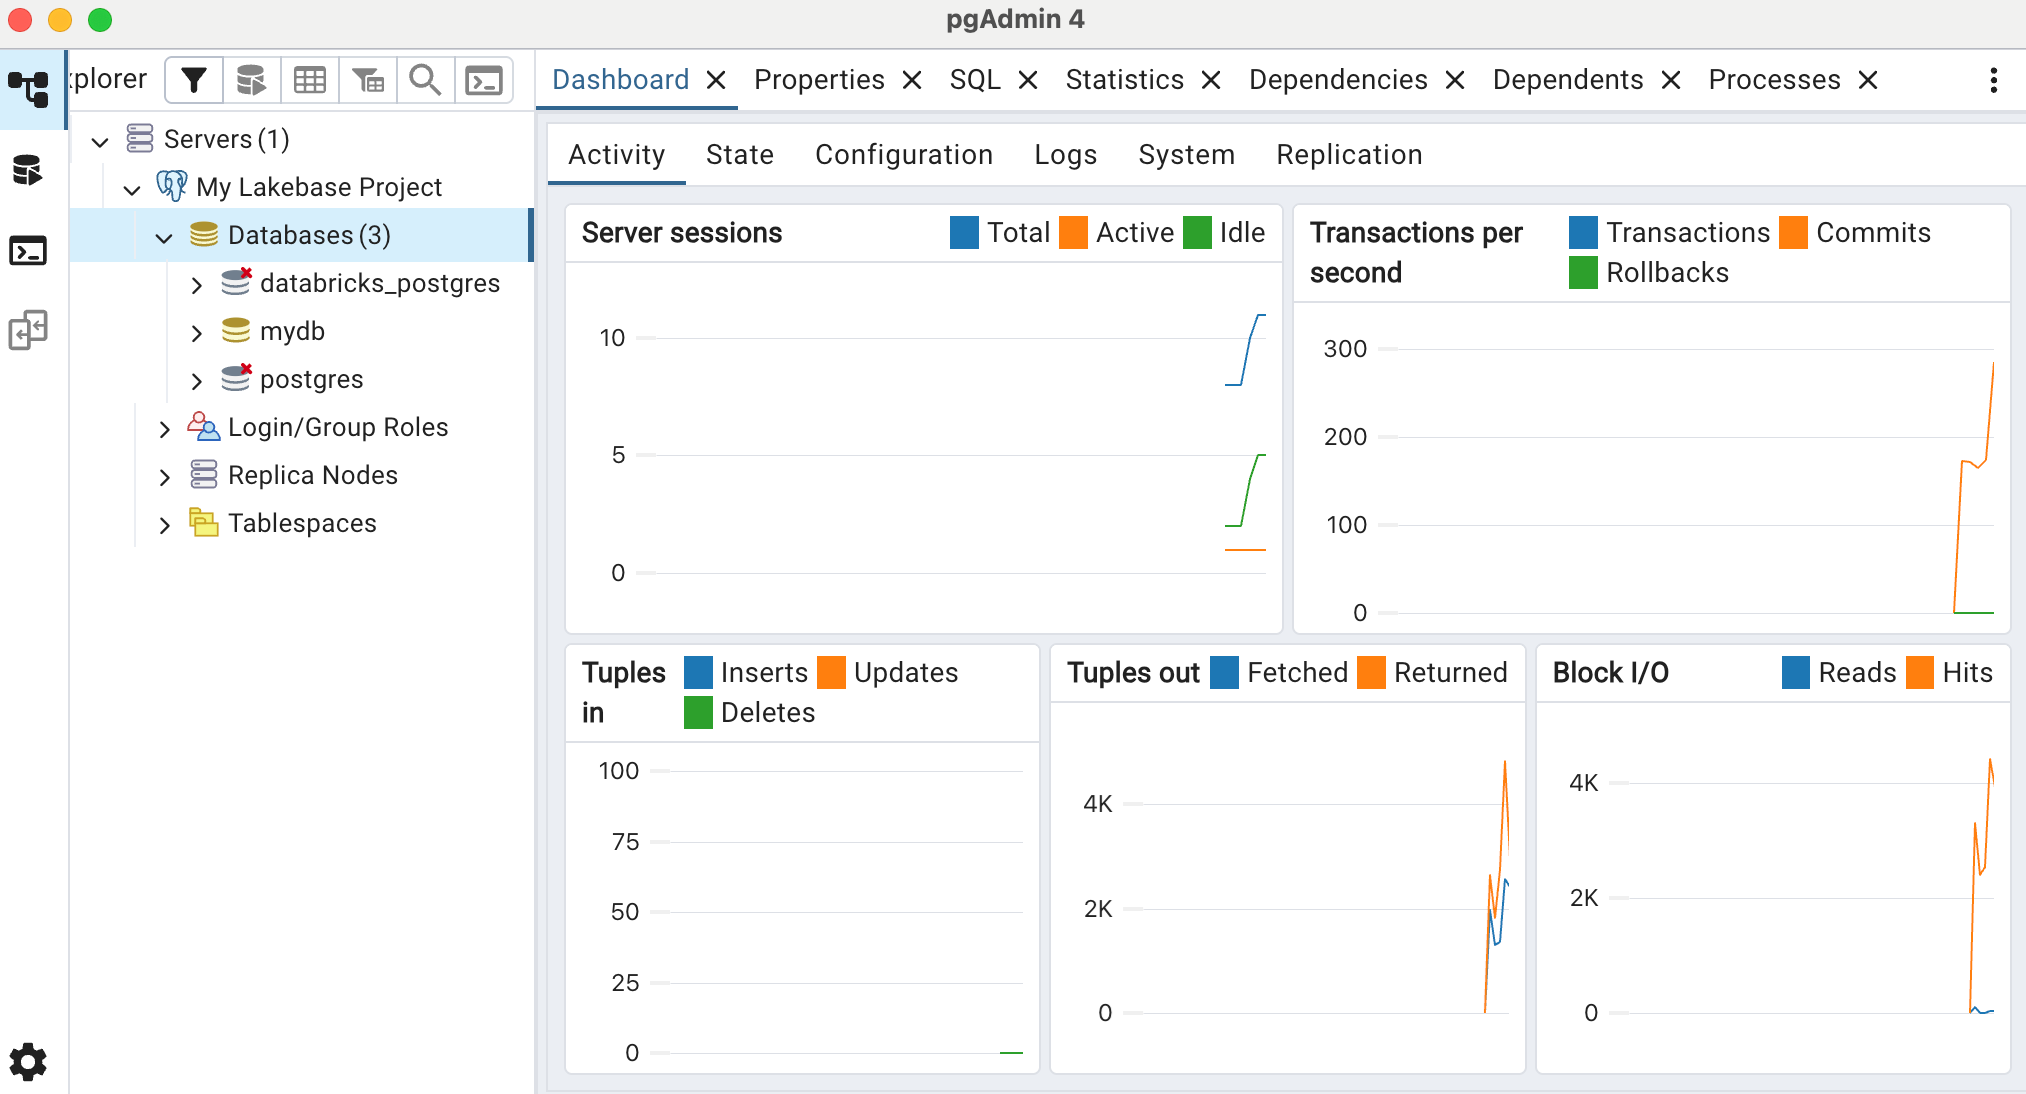Open the View Data grid icon
Viewport: 2026px width, 1094px height.
[x=309, y=80]
